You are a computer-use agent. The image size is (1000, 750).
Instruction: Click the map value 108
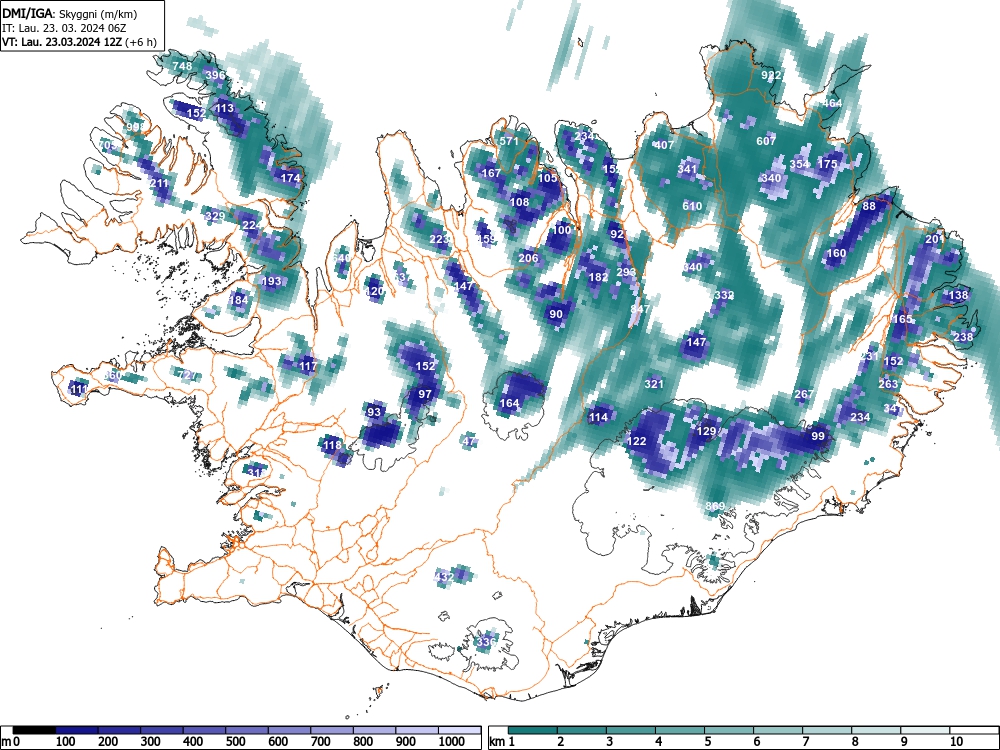point(520,202)
